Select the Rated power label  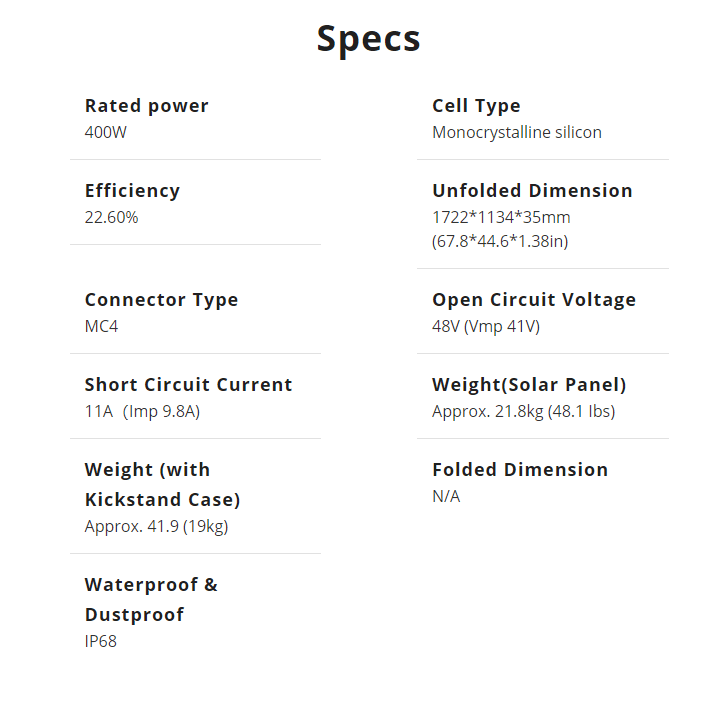146,106
